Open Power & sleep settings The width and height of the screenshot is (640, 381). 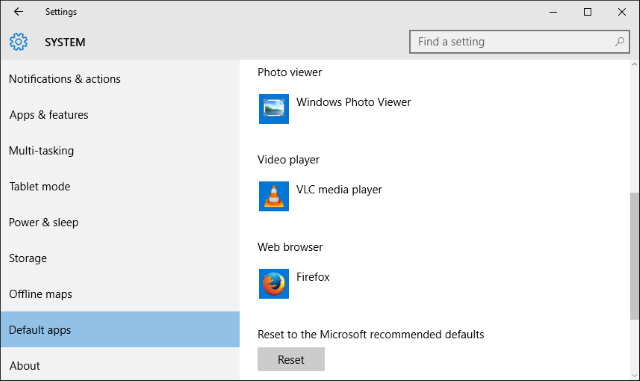pos(120,223)
